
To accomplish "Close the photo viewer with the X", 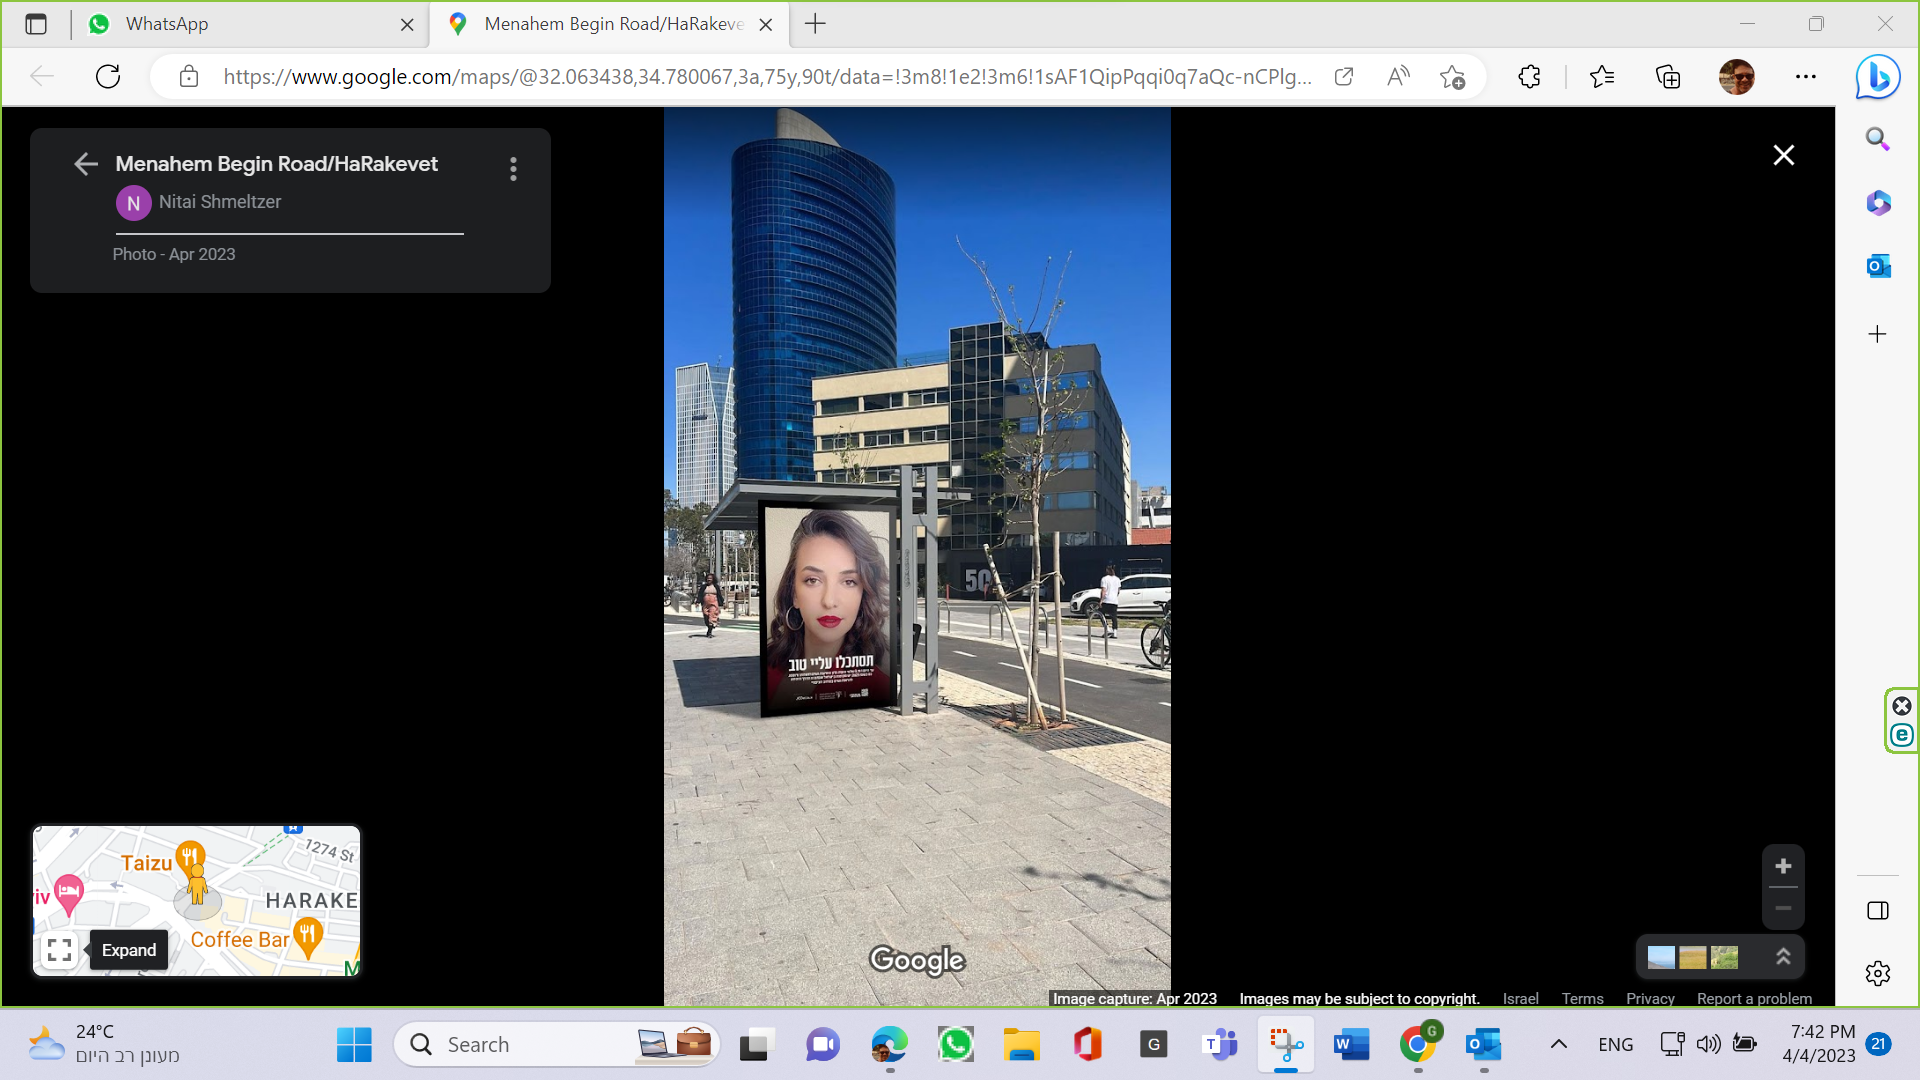I will tap(1783, 156).
